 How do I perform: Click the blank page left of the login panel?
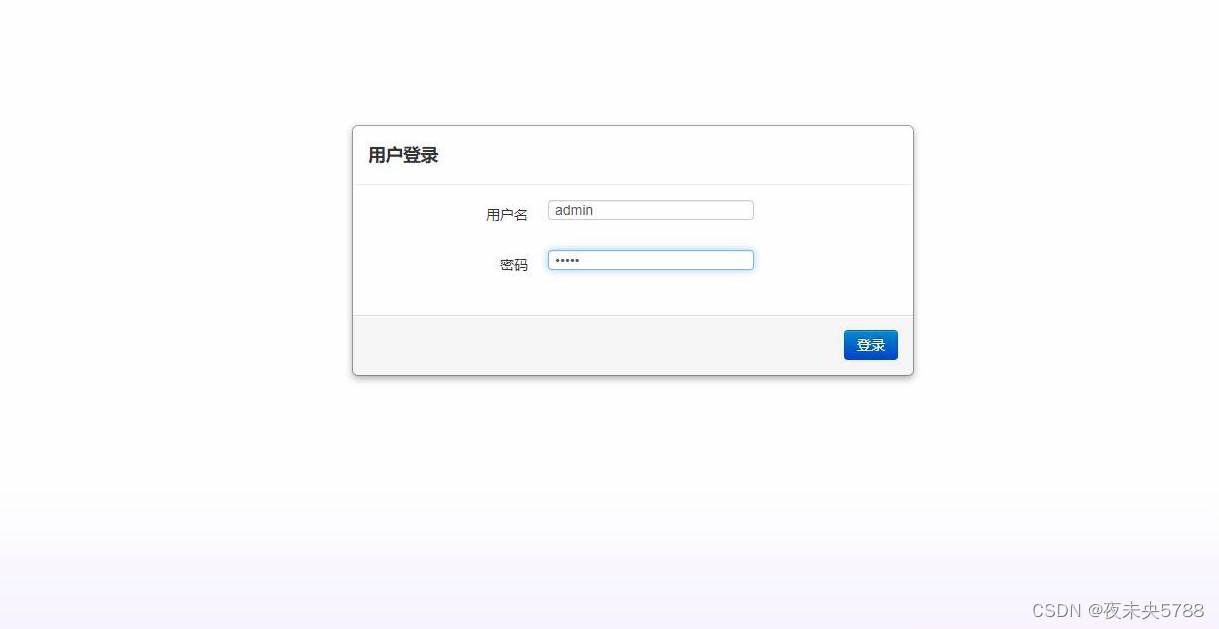175,250
